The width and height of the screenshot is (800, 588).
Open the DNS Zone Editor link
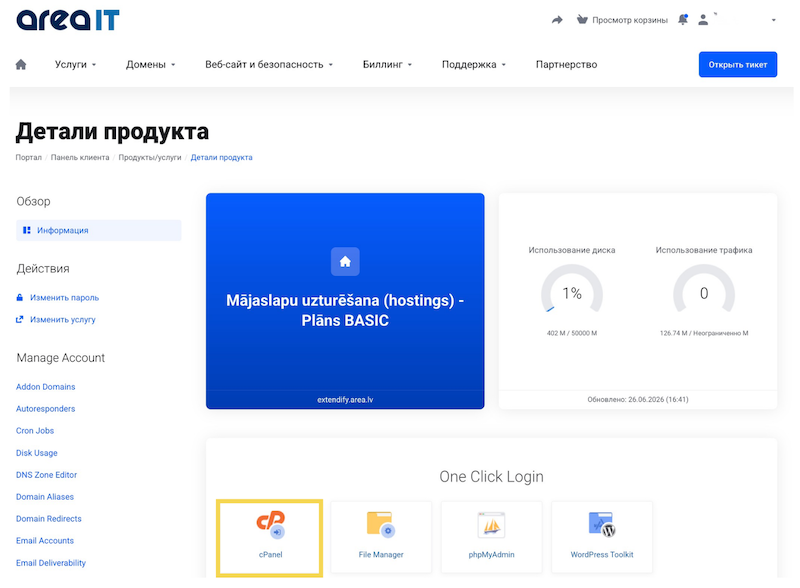46,475
